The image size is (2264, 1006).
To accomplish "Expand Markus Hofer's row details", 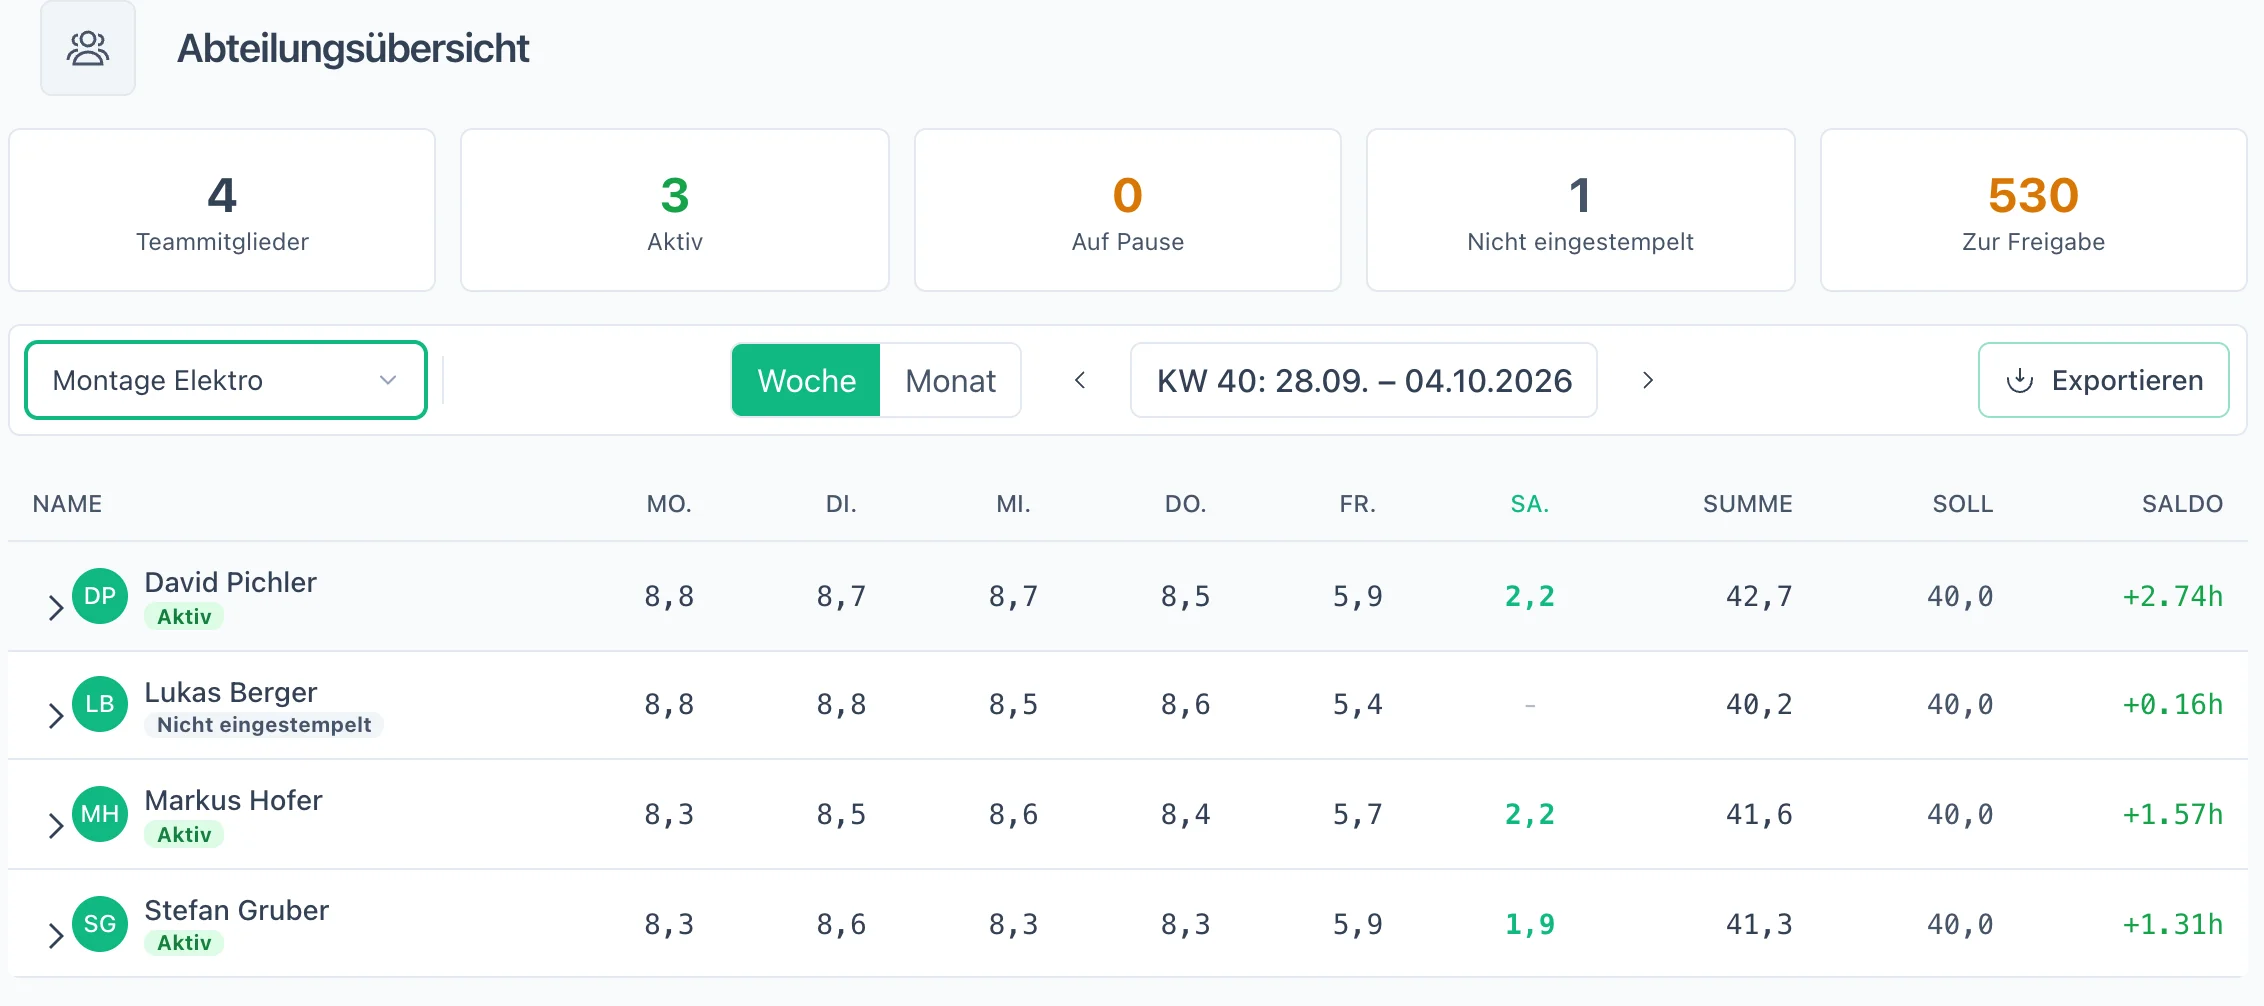I will point(56,825).
